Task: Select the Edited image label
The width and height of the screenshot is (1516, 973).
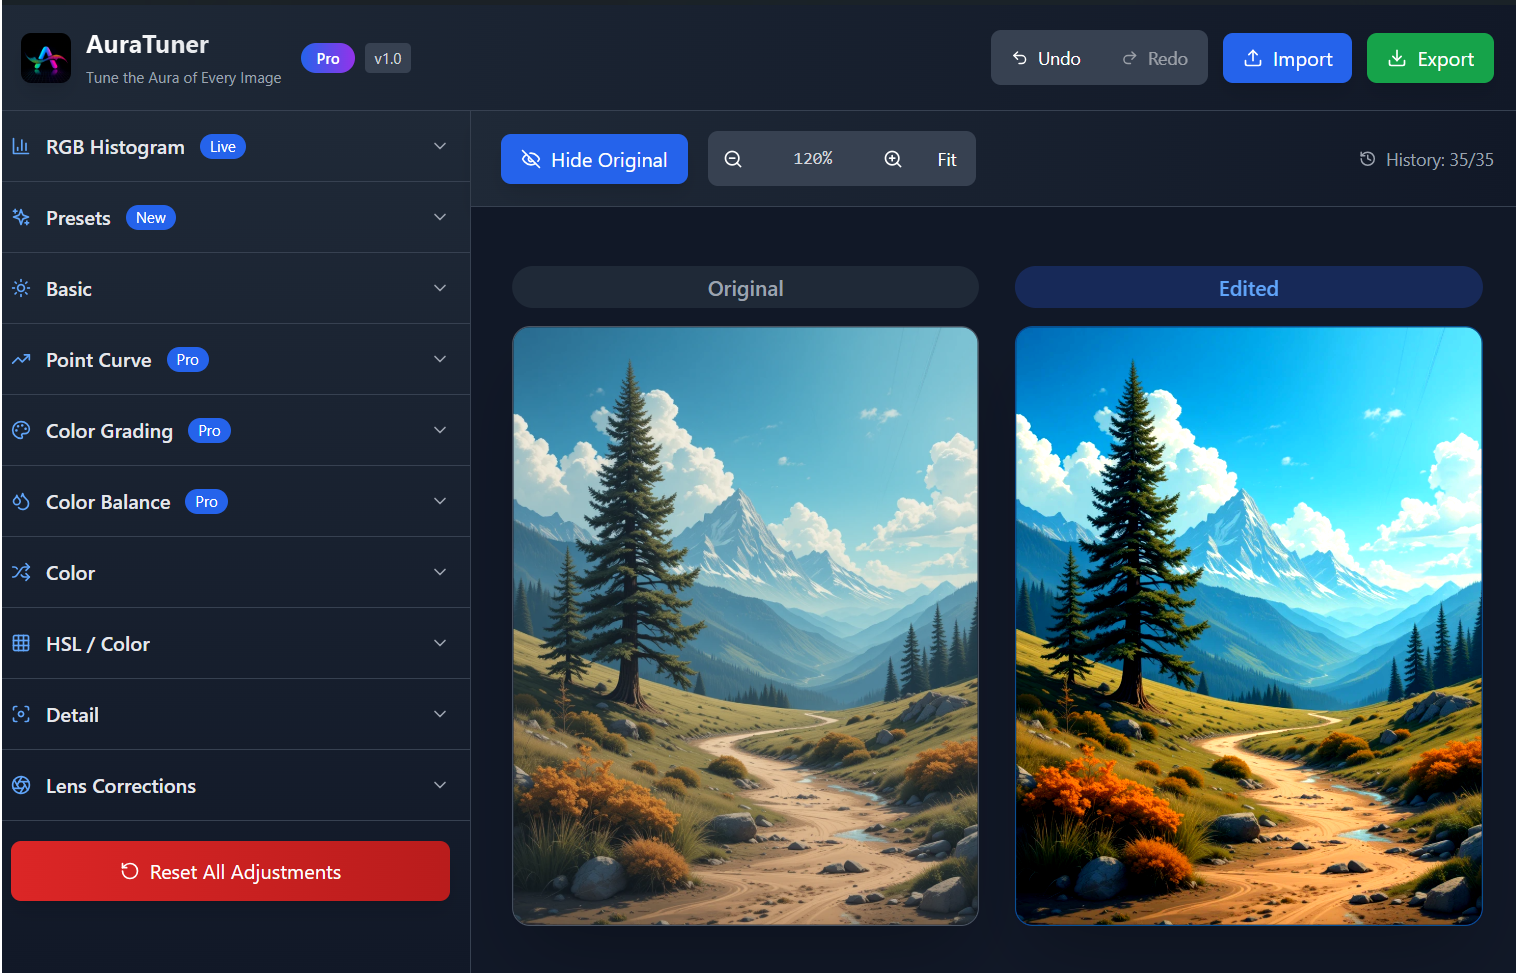Action: [1248, 288]
